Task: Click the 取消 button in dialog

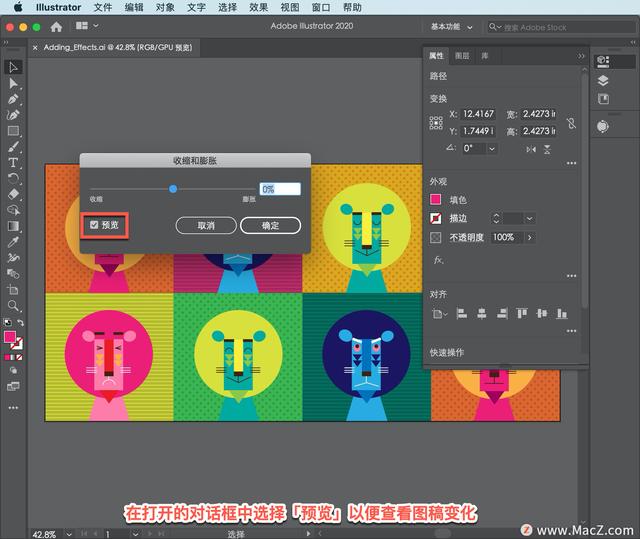Action: pyautogui.click(x=205, y=226)
